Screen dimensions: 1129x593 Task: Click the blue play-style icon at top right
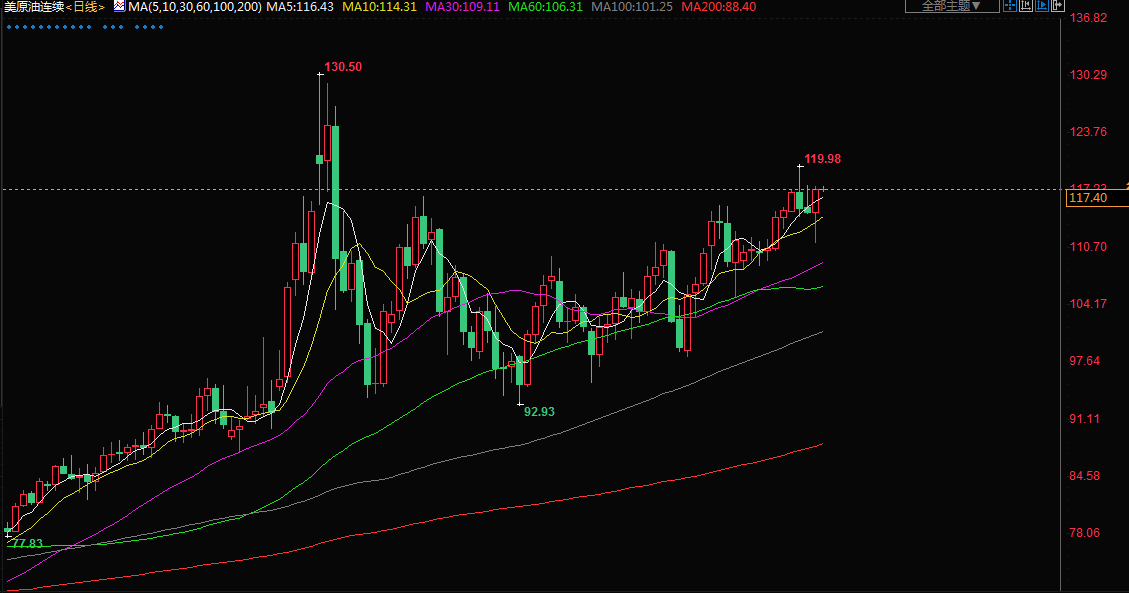coord(1041,6)
